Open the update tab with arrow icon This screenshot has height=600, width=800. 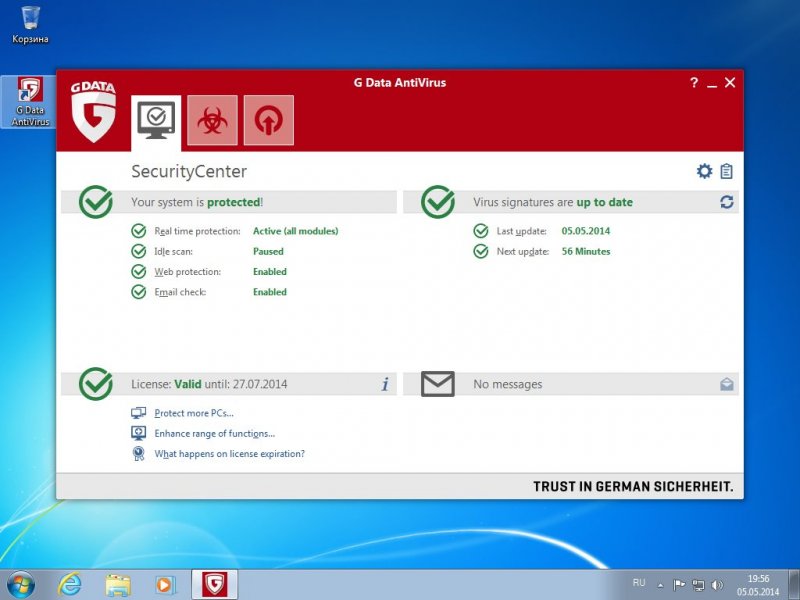(x=269, y=120)
